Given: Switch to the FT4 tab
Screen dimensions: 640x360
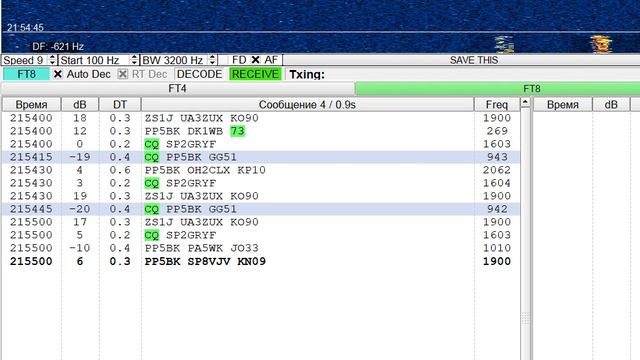Looking at the screenshot, I should (178, 89).
